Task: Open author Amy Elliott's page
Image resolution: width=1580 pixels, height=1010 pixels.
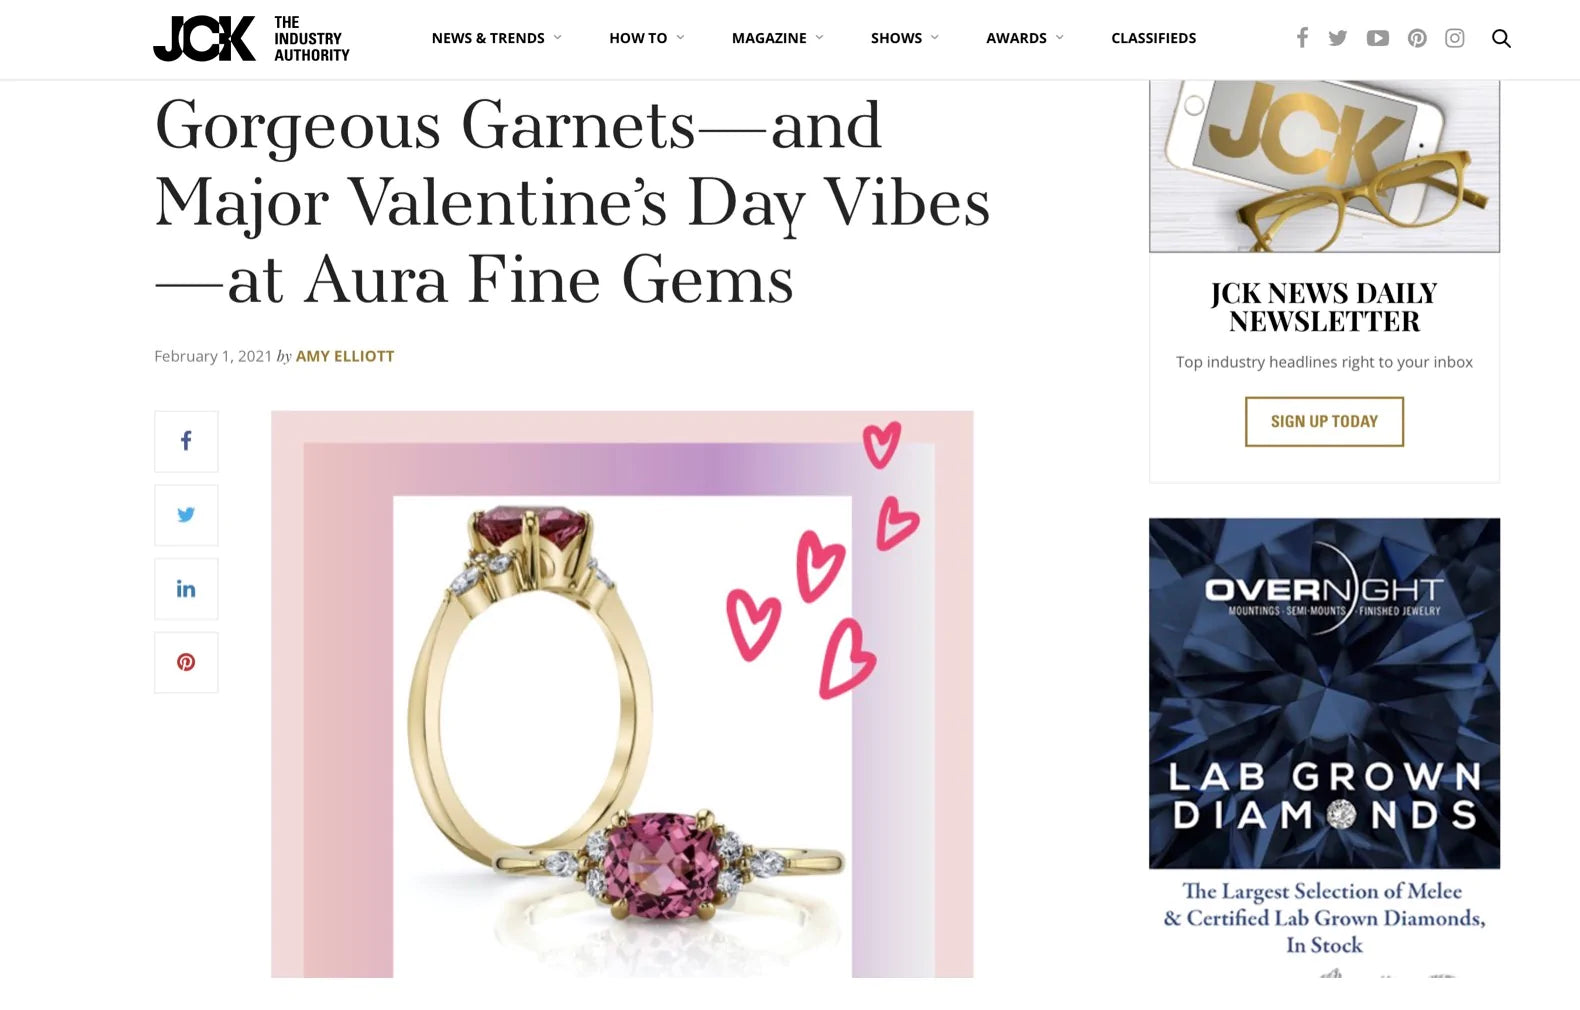Action: click(345, 356)
